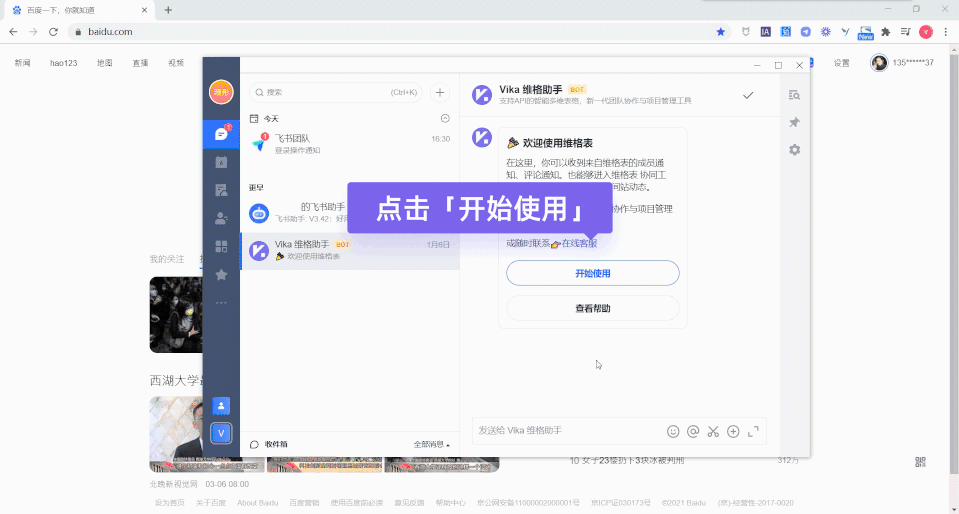Open the About Baidu footer link
The height and width of the screenshot is (514, 959).
257,503
